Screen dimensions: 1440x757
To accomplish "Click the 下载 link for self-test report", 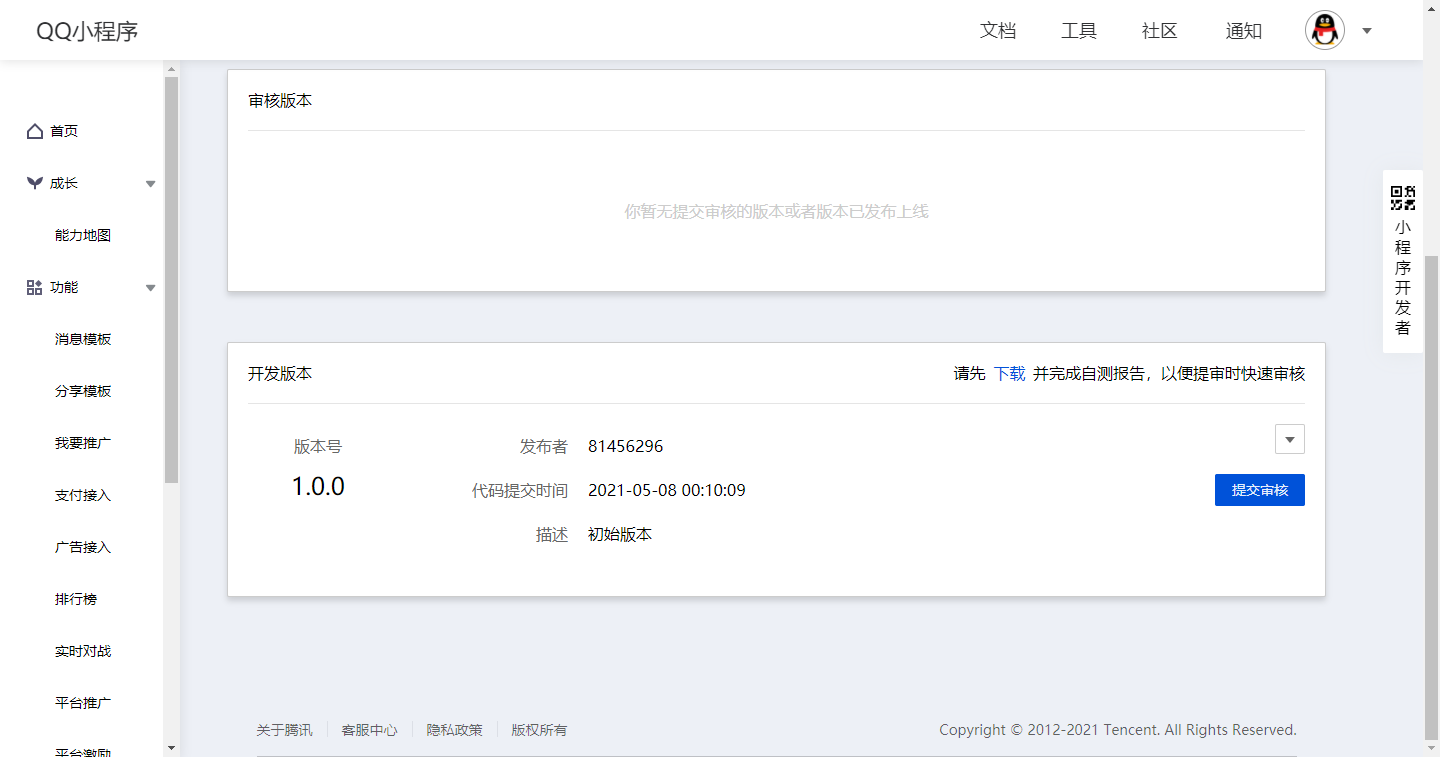I will (1009, 374).
